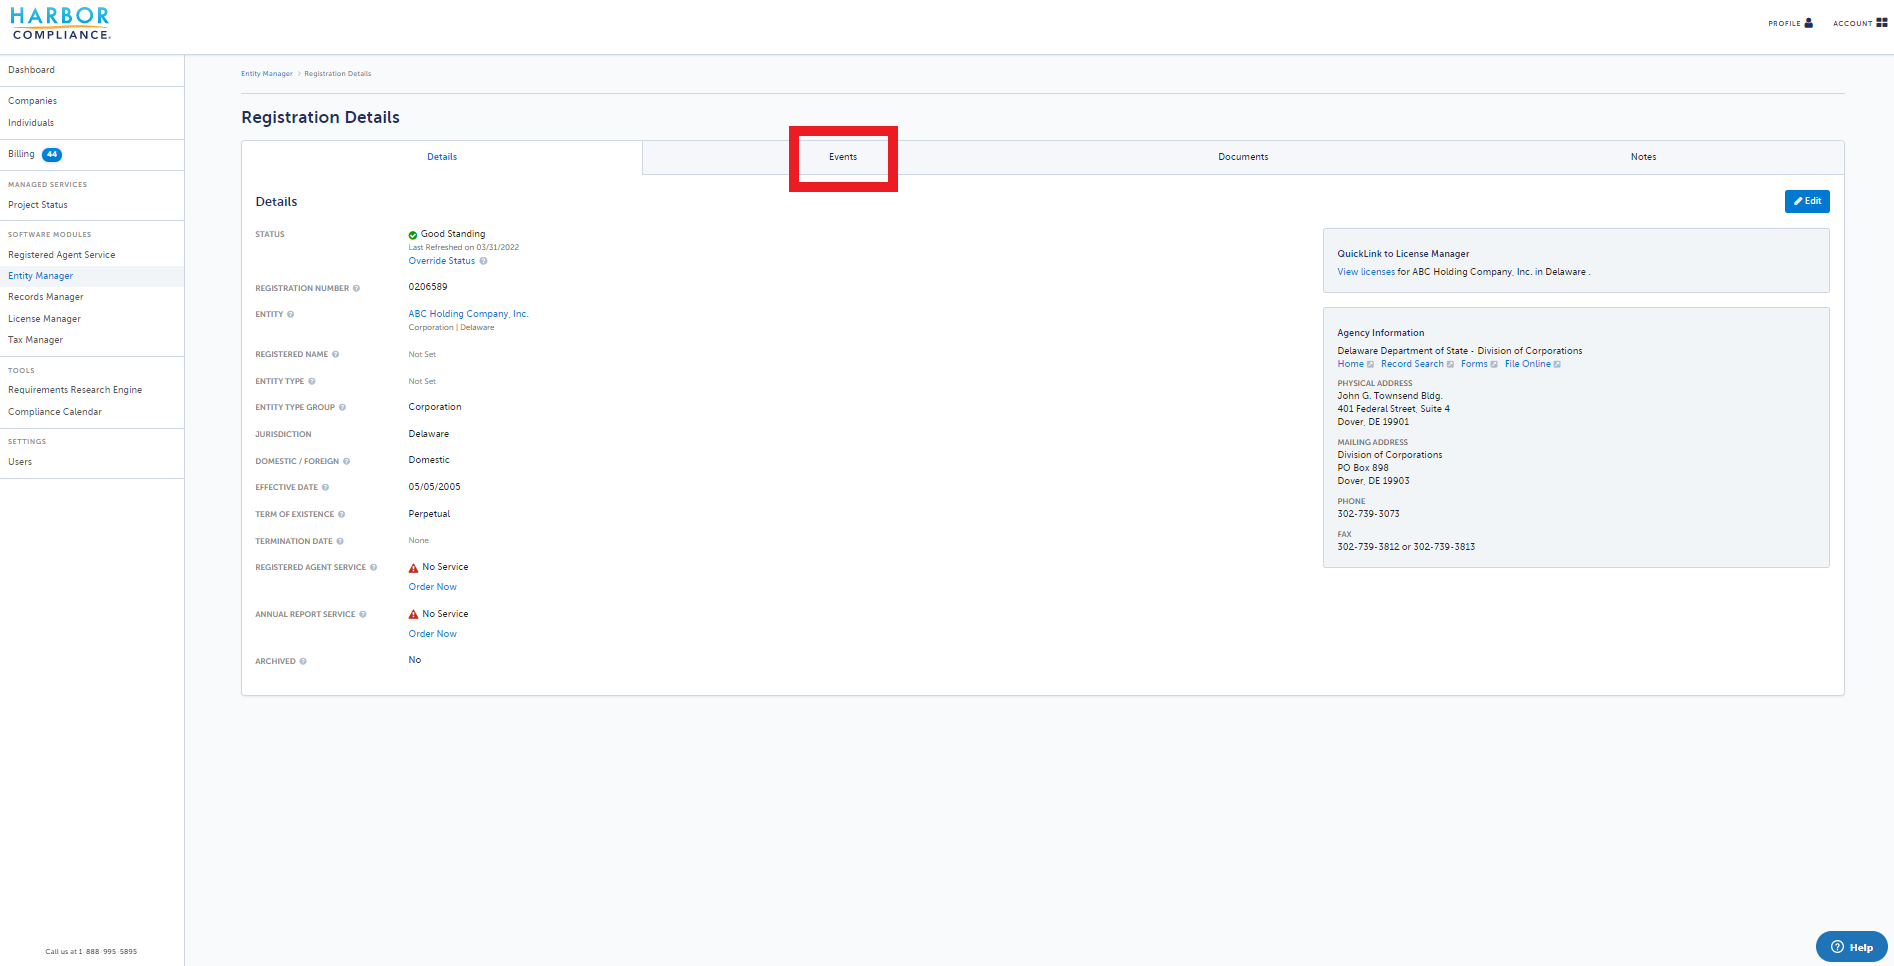Click PO Box 898 mailing line
Image resolution: width=1894 pixels, height=966 pixels.
pyautogui.click(x=1363, y=468)
